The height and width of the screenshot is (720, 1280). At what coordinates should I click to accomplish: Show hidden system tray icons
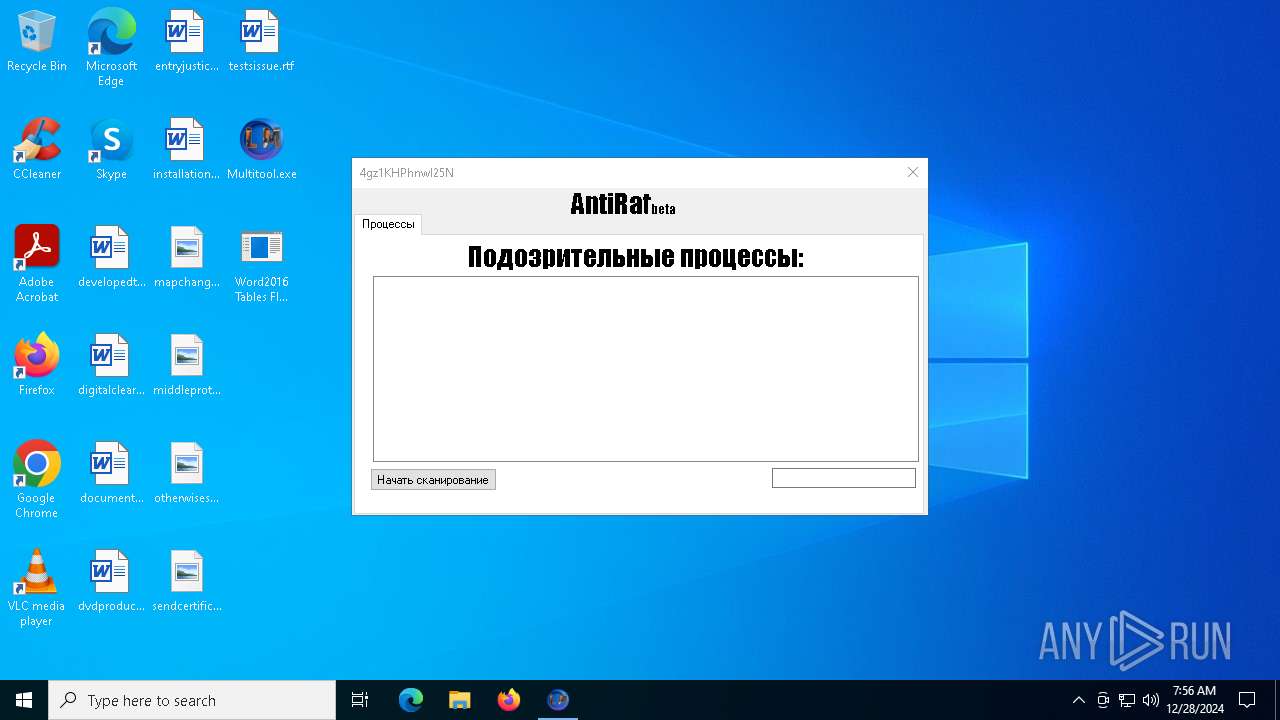1078,700
